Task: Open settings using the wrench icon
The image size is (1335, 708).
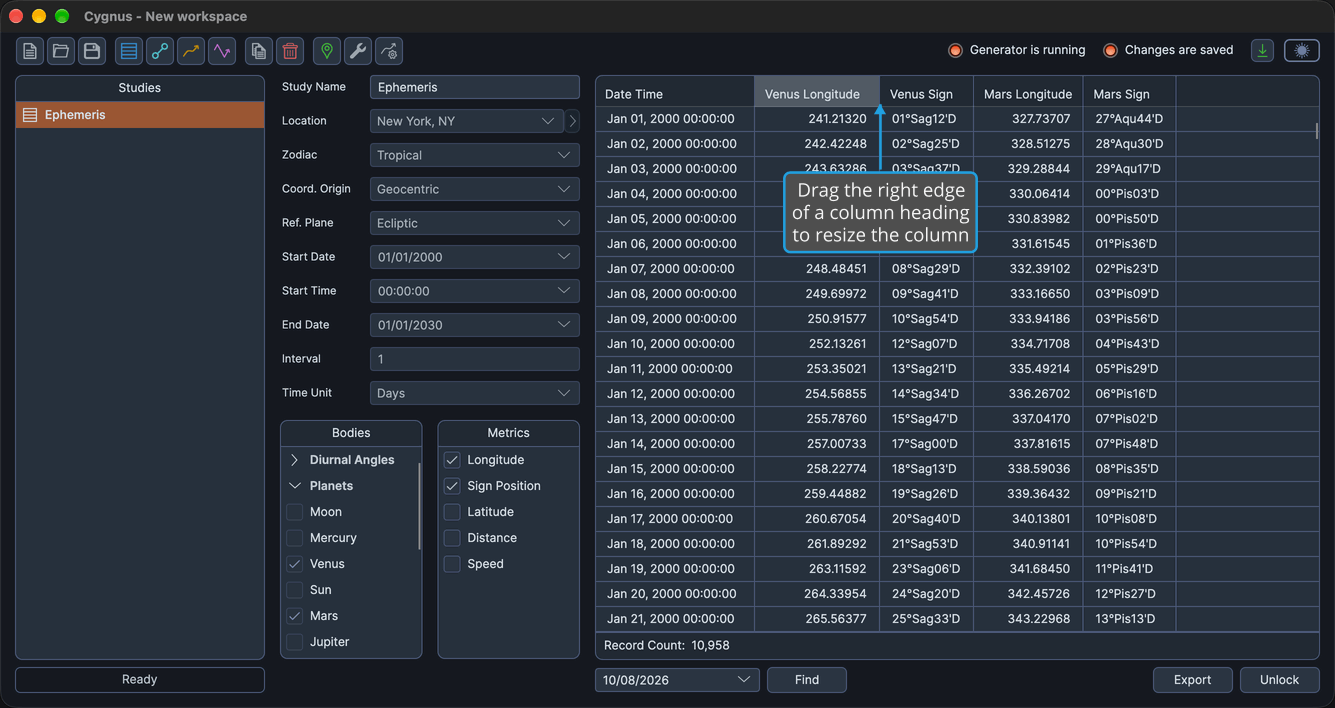Action: tap(358, 51)
